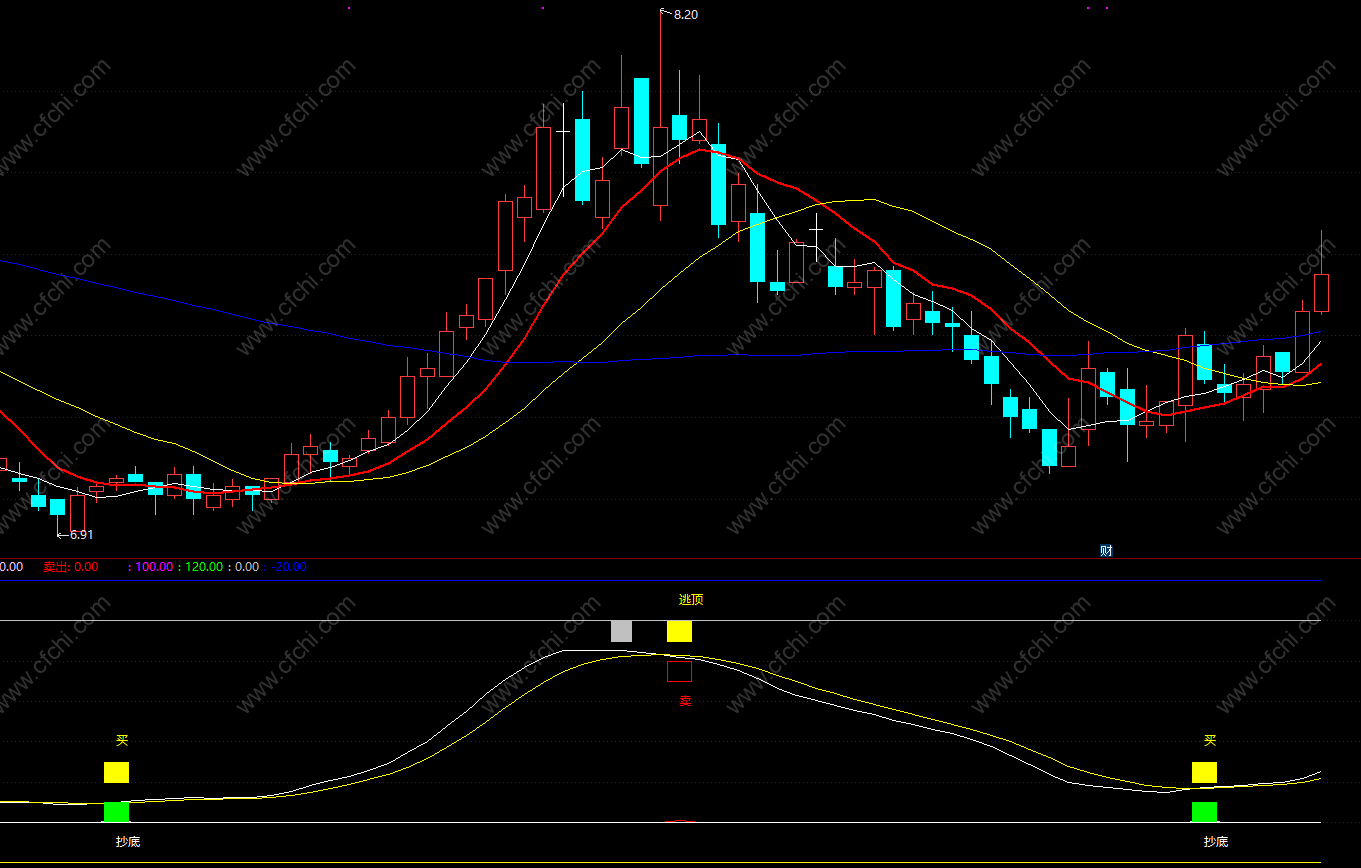
Task: Click the 卖出: 0.00 indicator value
Action: coord(70,567)
